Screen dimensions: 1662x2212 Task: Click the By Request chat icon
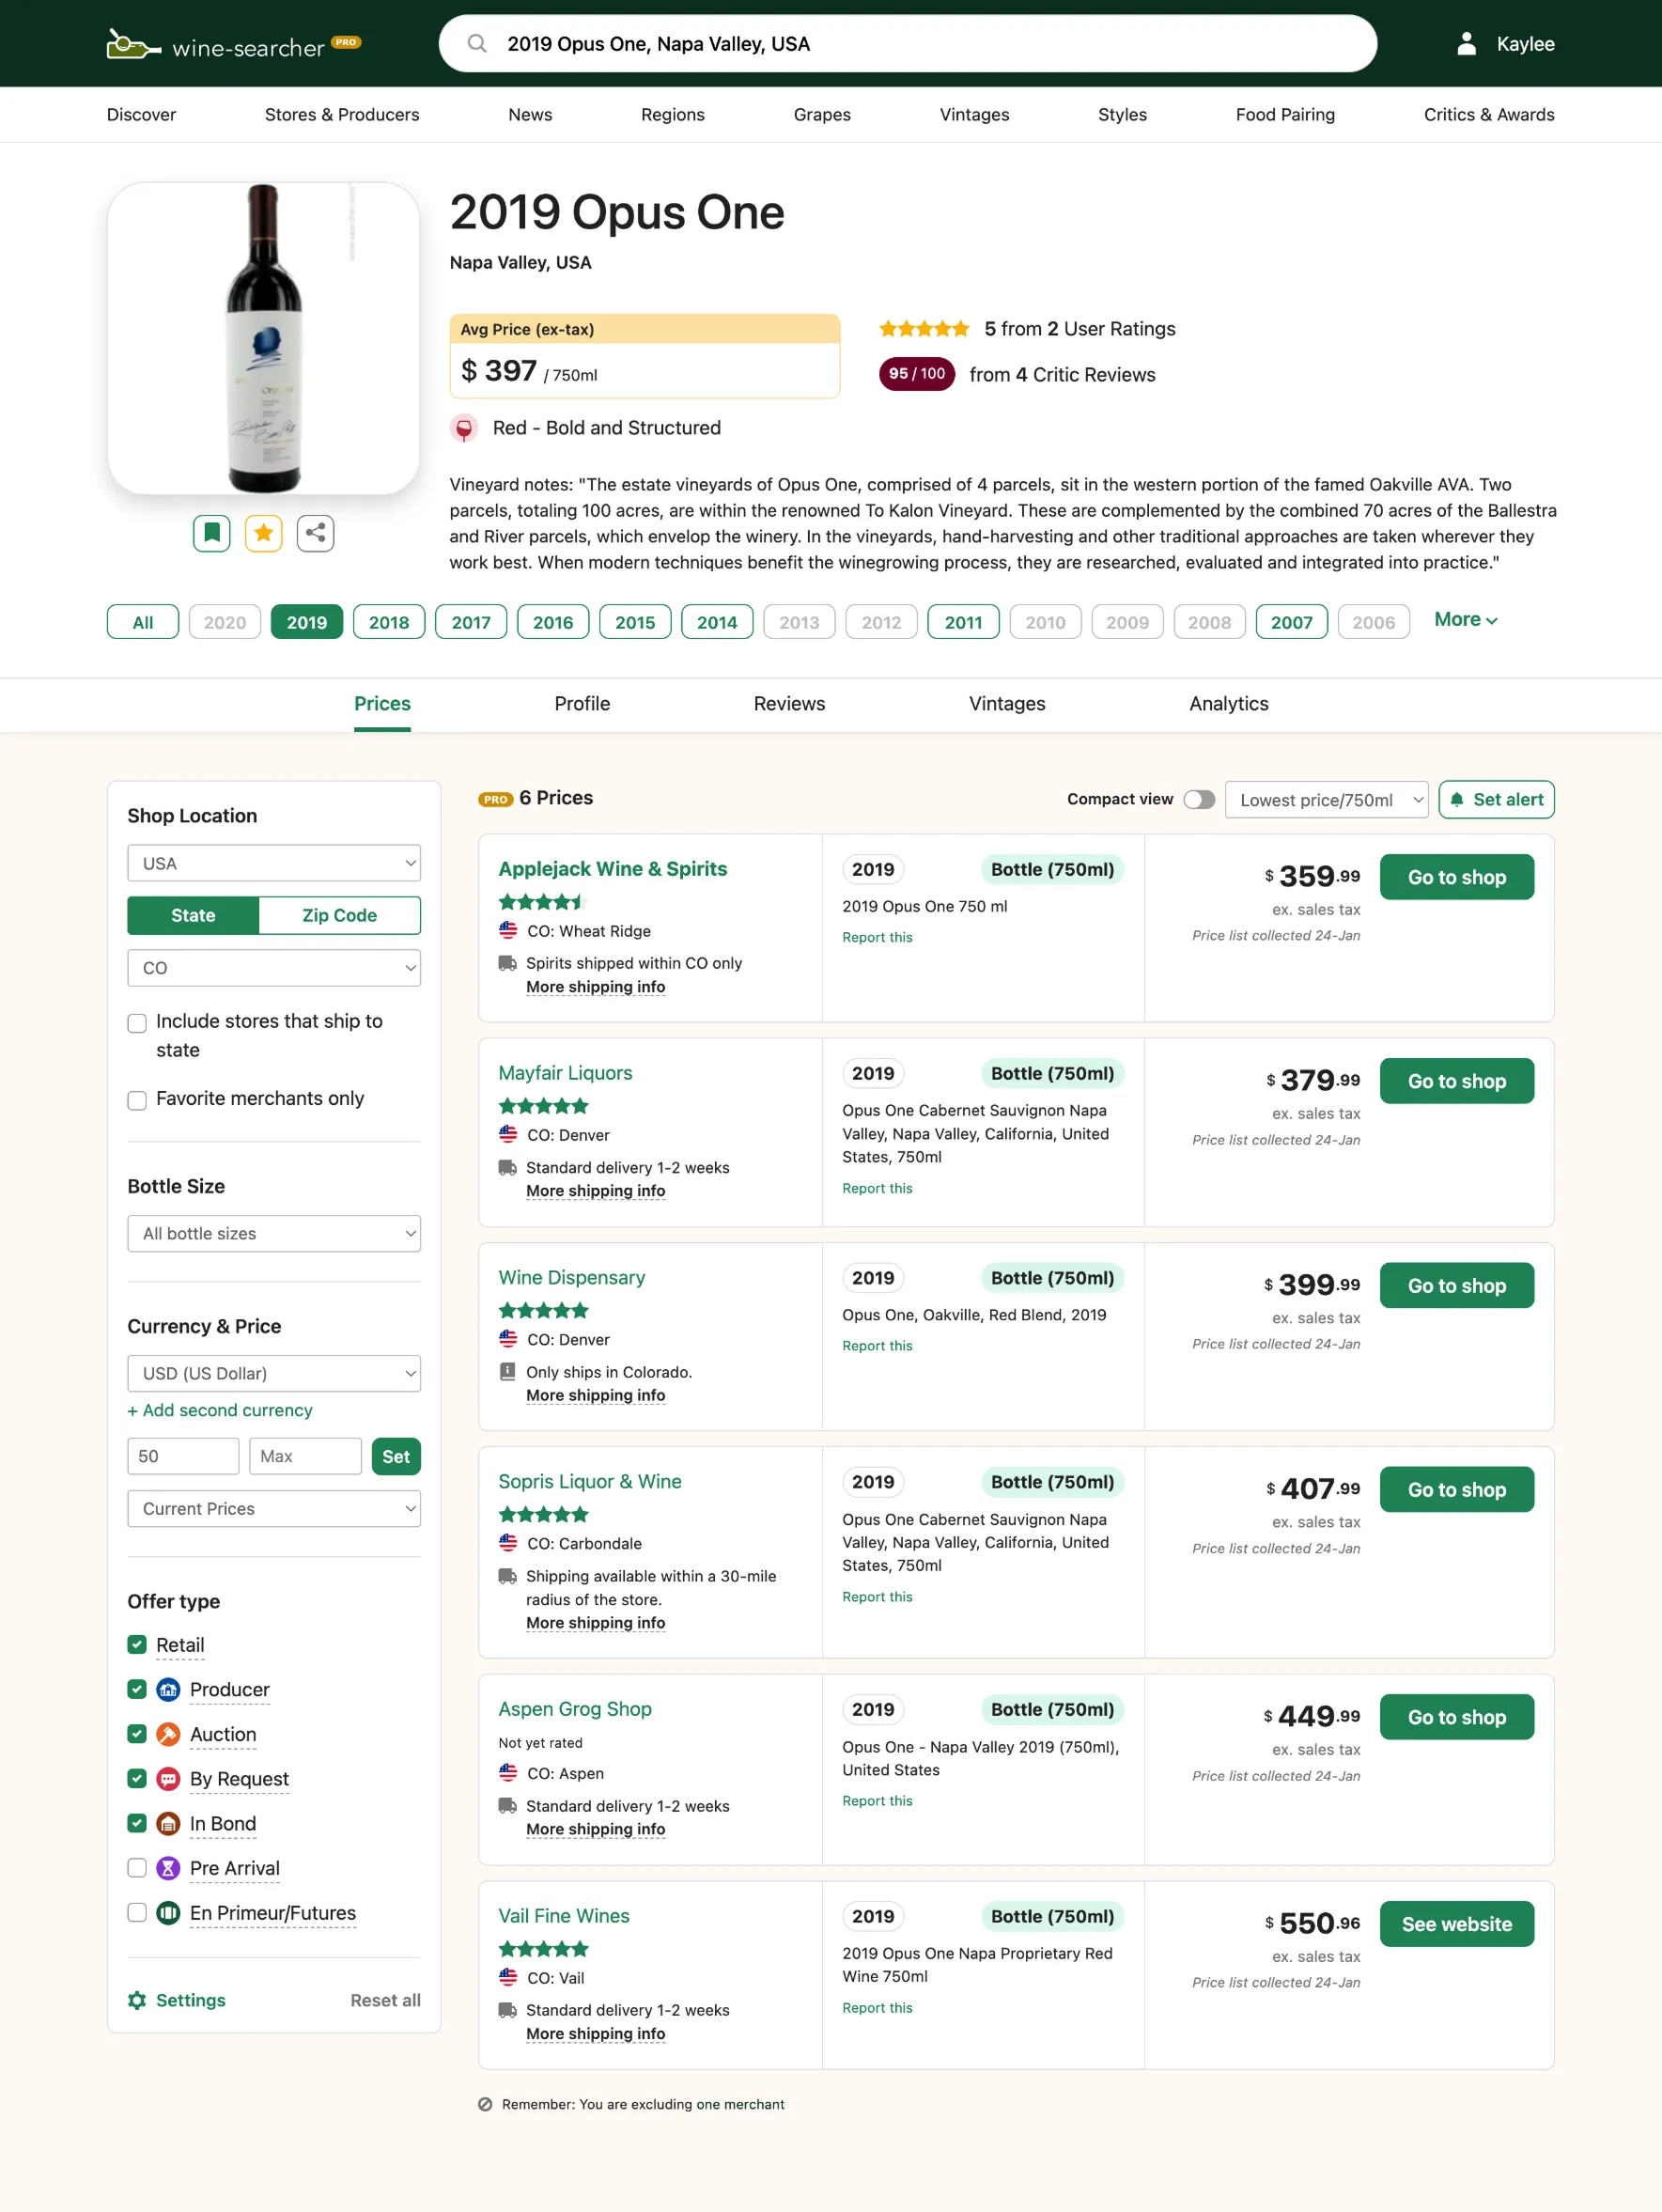tap(169, 1778)
